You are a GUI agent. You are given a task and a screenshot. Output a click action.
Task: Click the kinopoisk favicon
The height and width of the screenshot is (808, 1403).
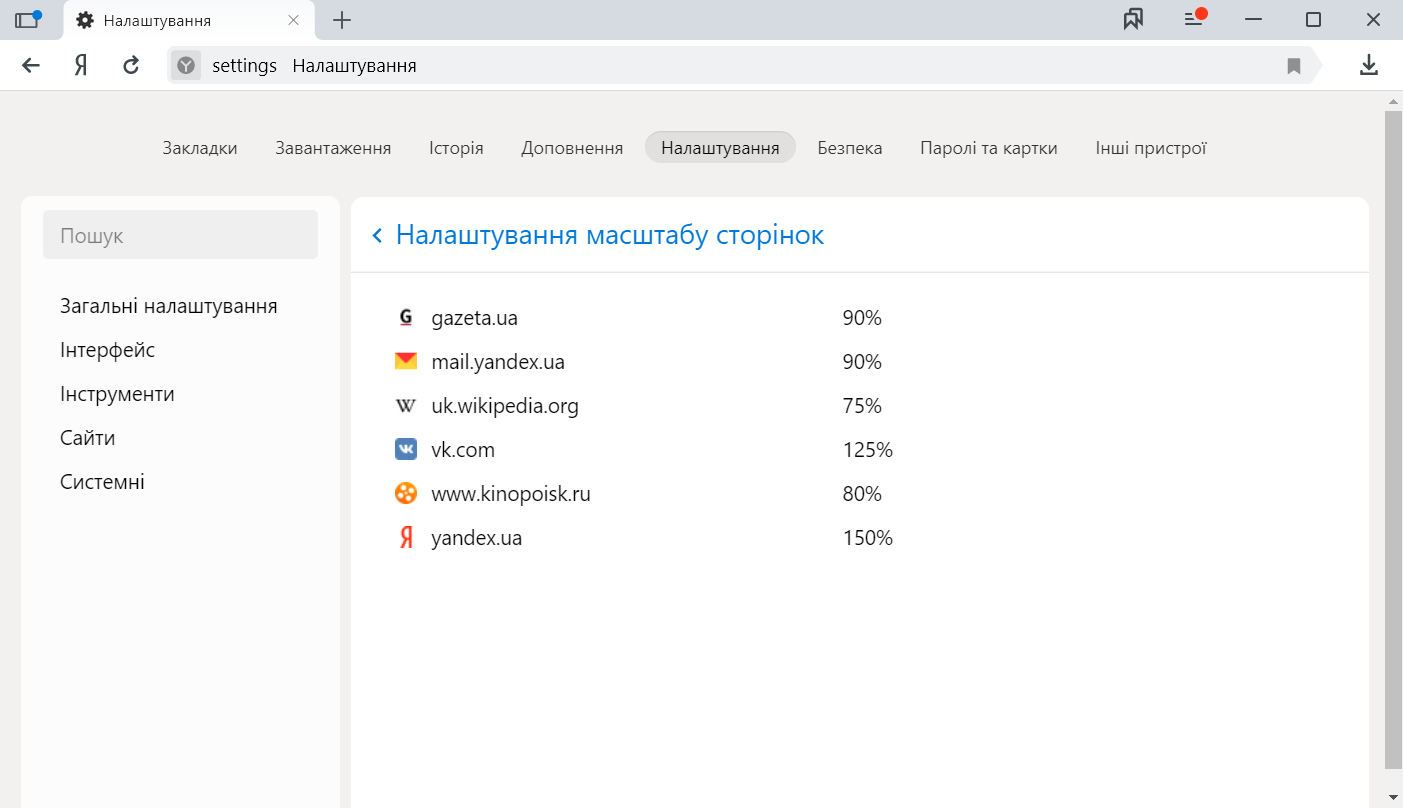tap(405, 494)
